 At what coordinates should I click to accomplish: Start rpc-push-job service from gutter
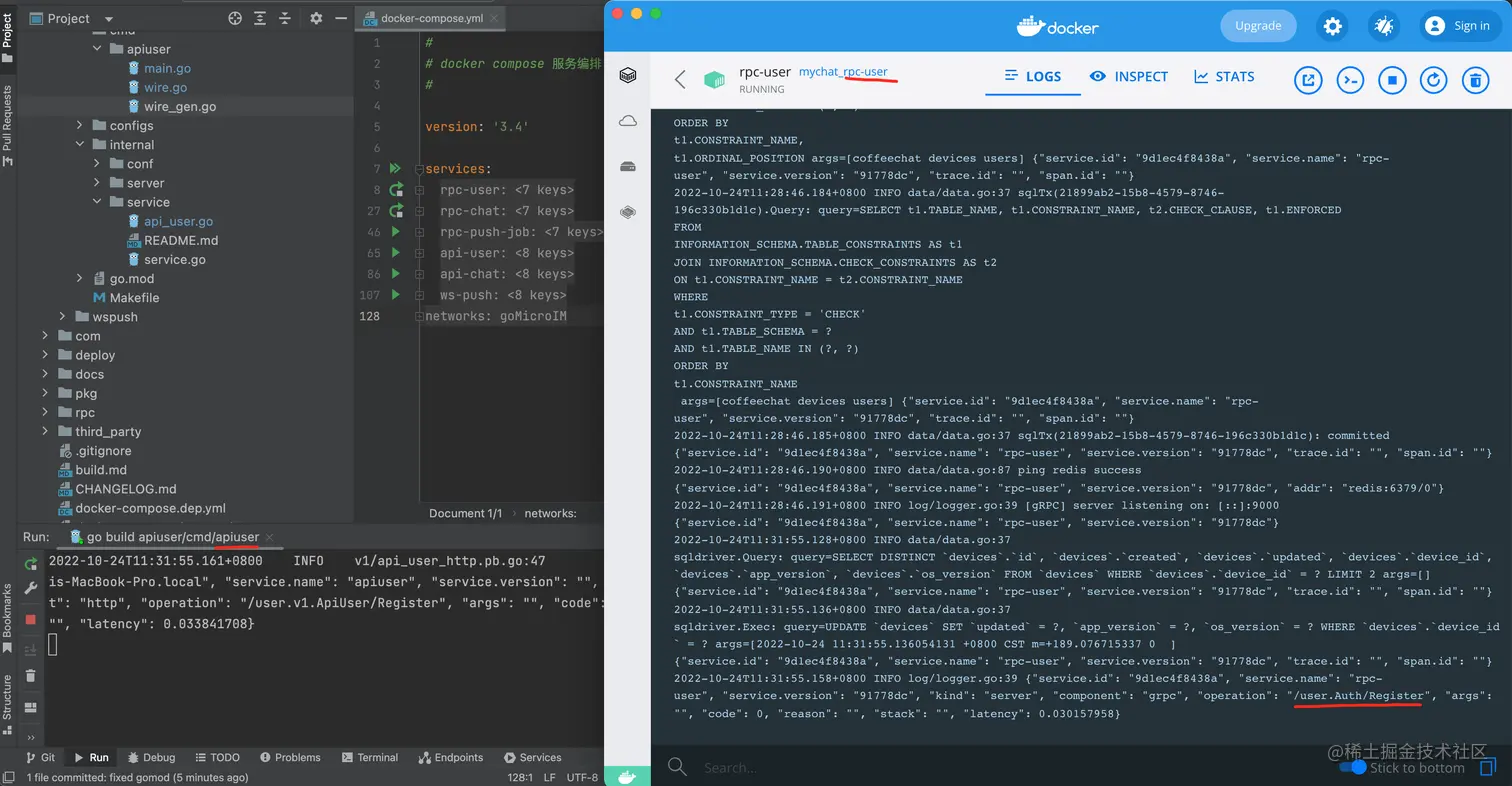pos(396,232)
